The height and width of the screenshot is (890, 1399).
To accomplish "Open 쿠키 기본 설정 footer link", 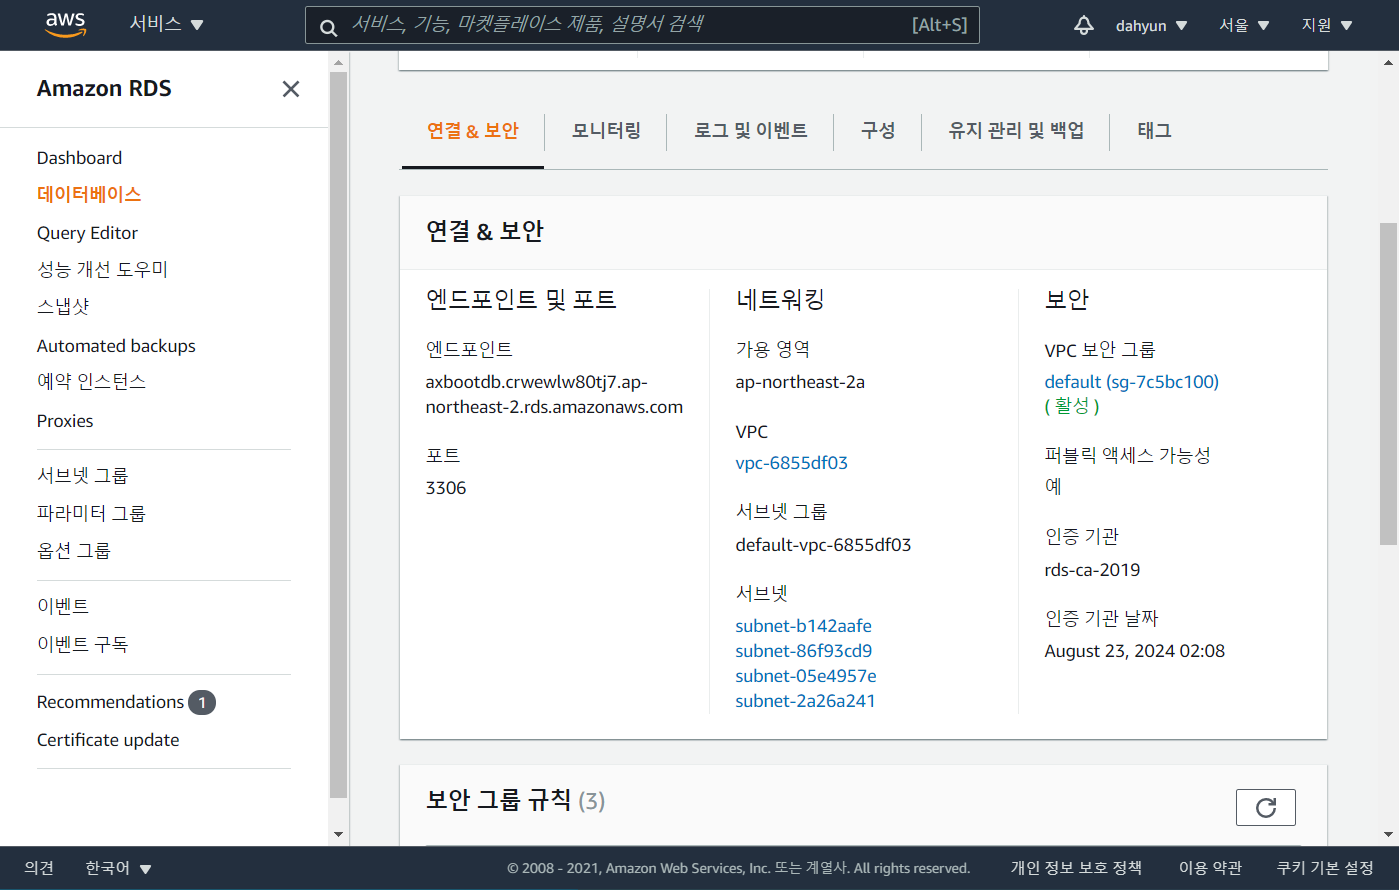I will (x=1325, y=868).
